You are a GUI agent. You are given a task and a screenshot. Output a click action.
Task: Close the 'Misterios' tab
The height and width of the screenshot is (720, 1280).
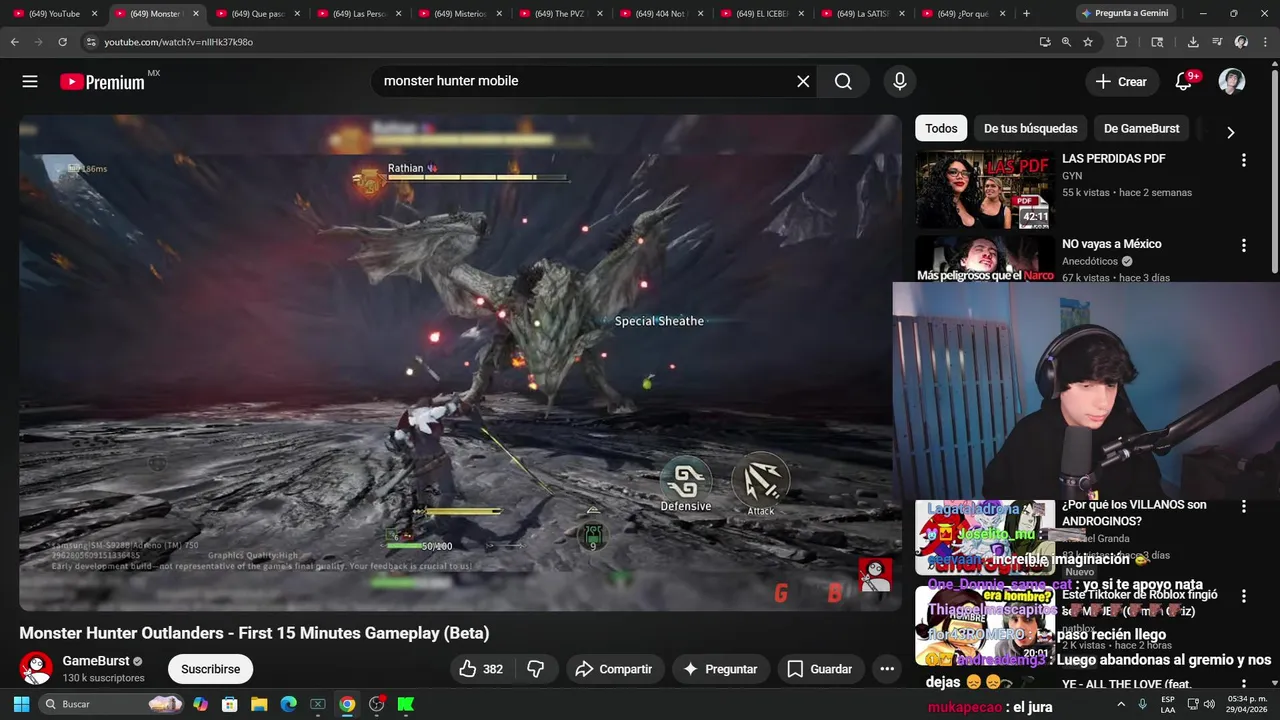[x=499, y=14]
